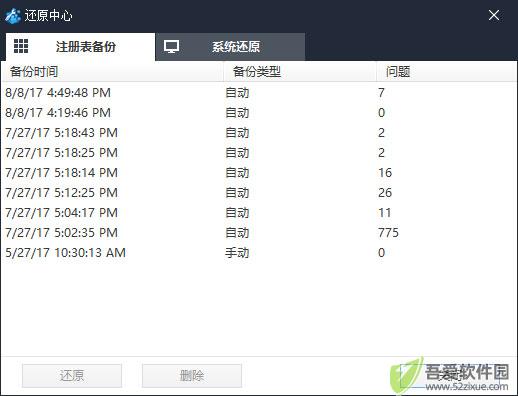Select backup from 7/27/17 5:18:43 PM
518x396 pixels.
click(259, 133)
